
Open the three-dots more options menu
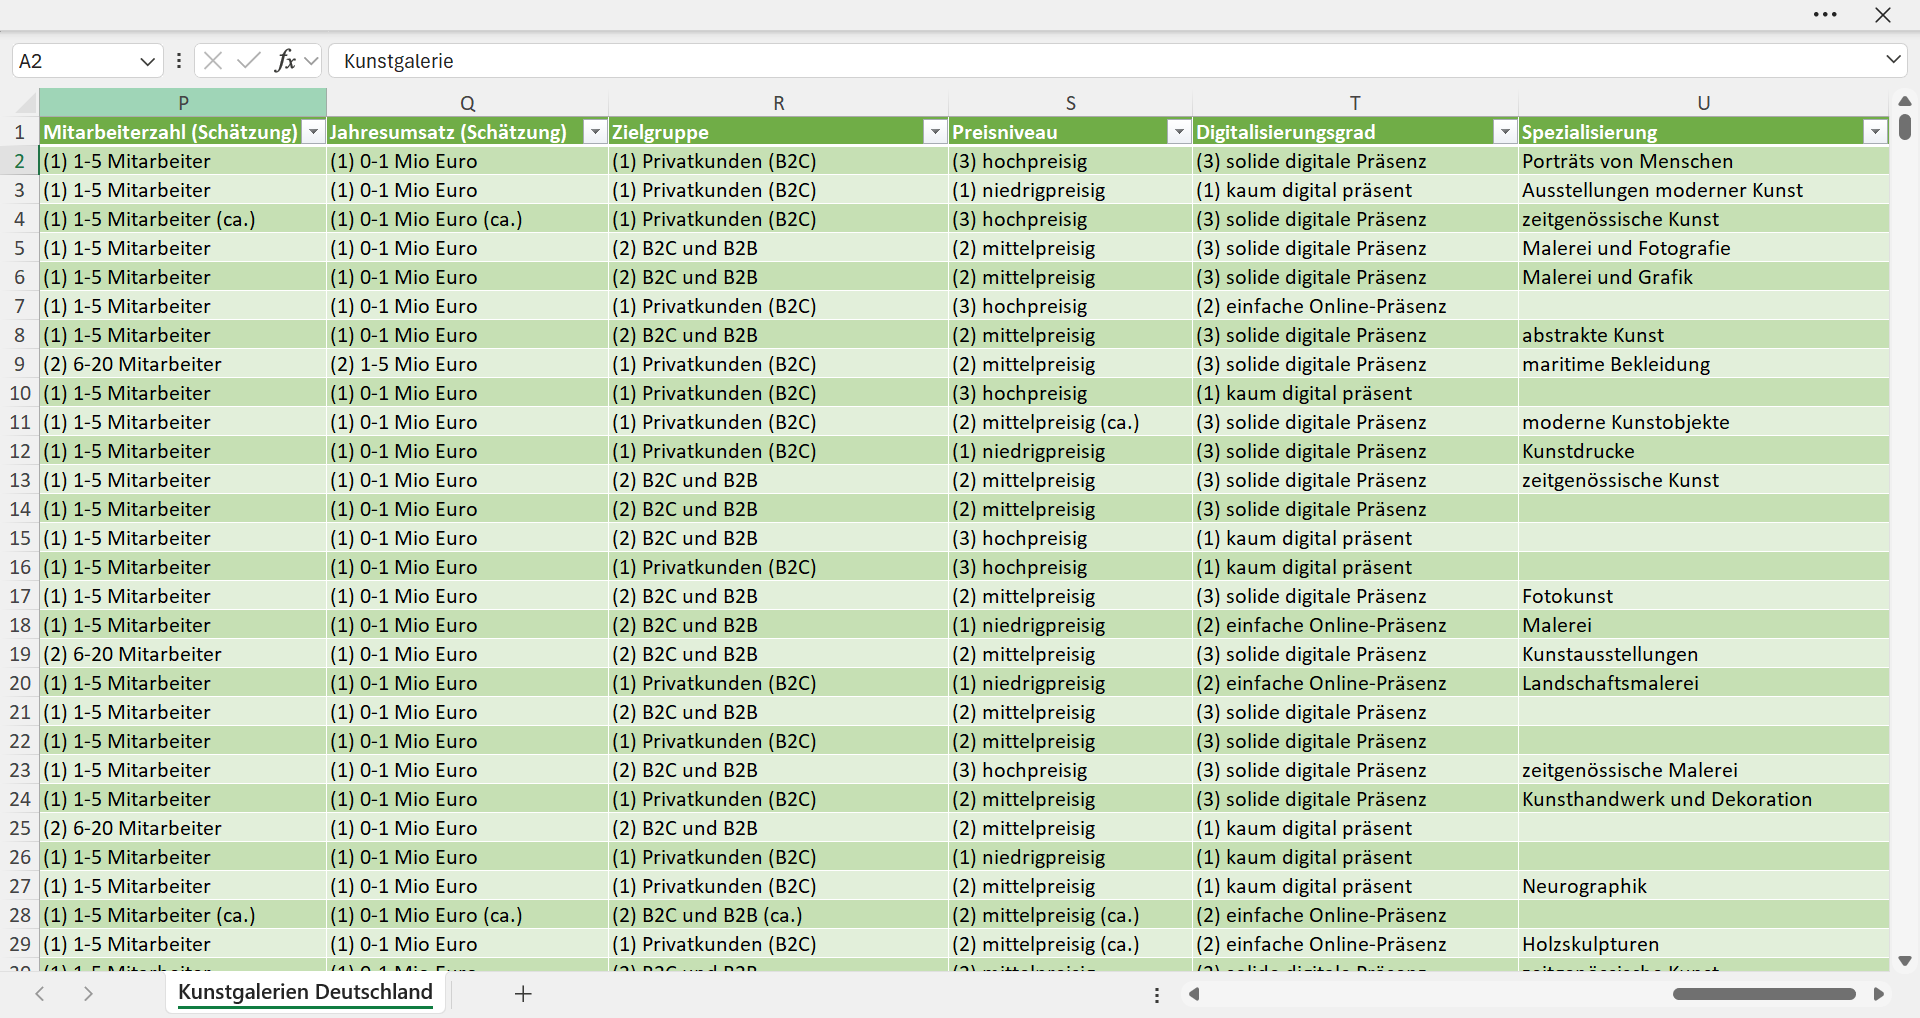pos(1825,15)
